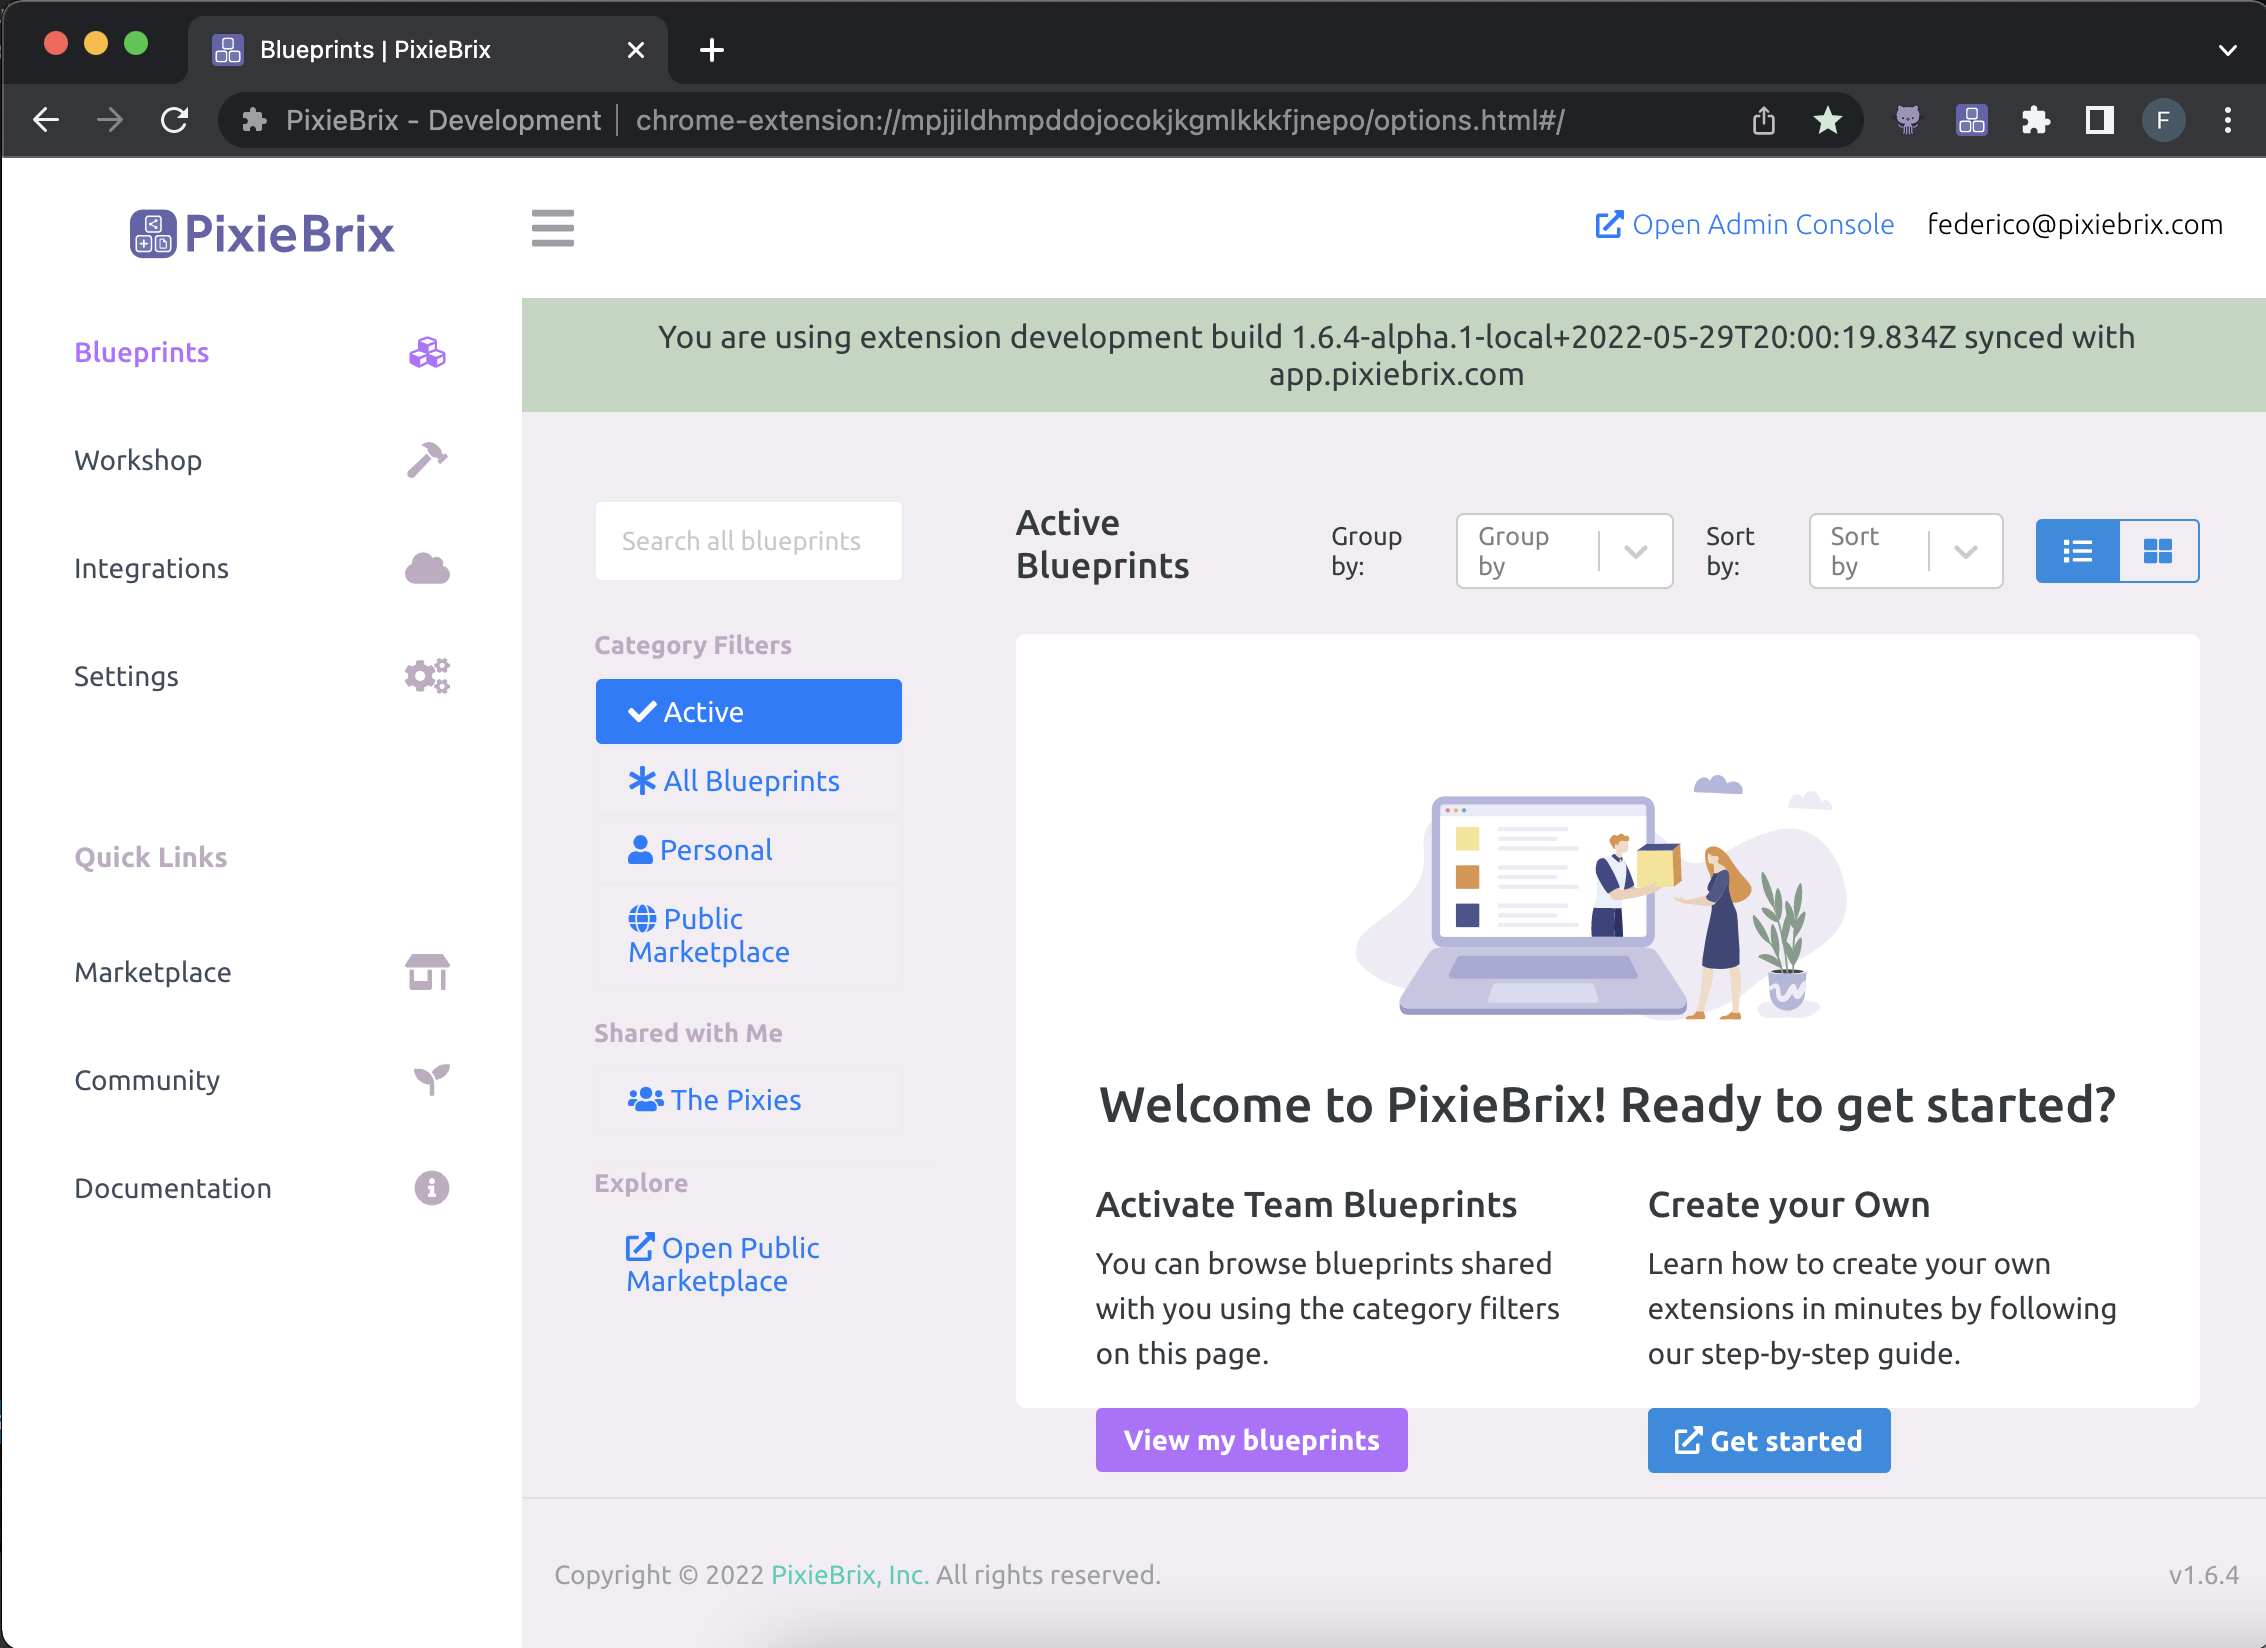
Task: Click the Integrations cloud icon
Action: (x=427, y=568)
